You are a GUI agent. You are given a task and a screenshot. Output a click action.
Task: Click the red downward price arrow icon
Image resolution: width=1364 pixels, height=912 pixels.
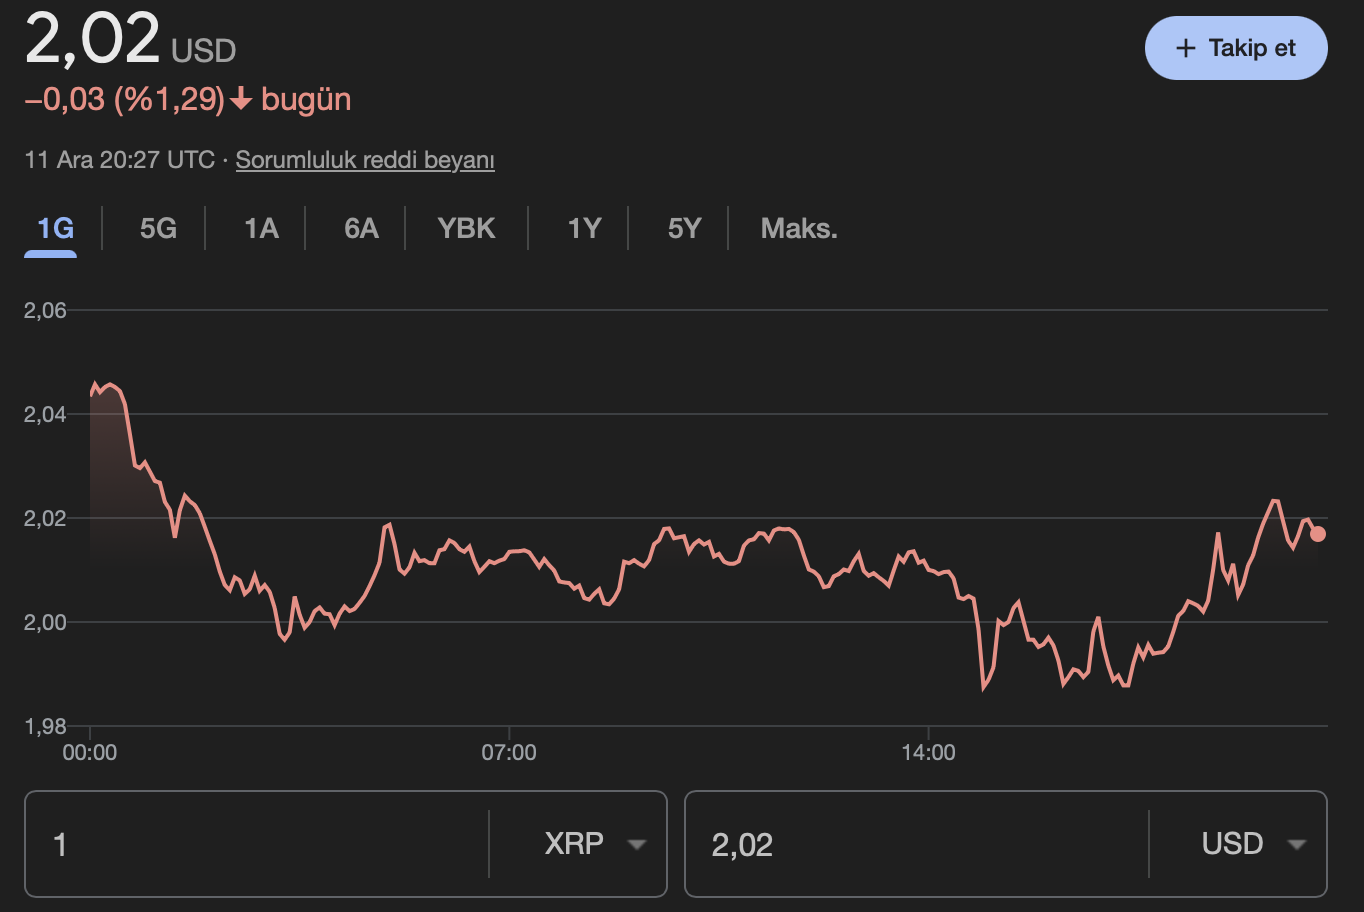(241, 99)
